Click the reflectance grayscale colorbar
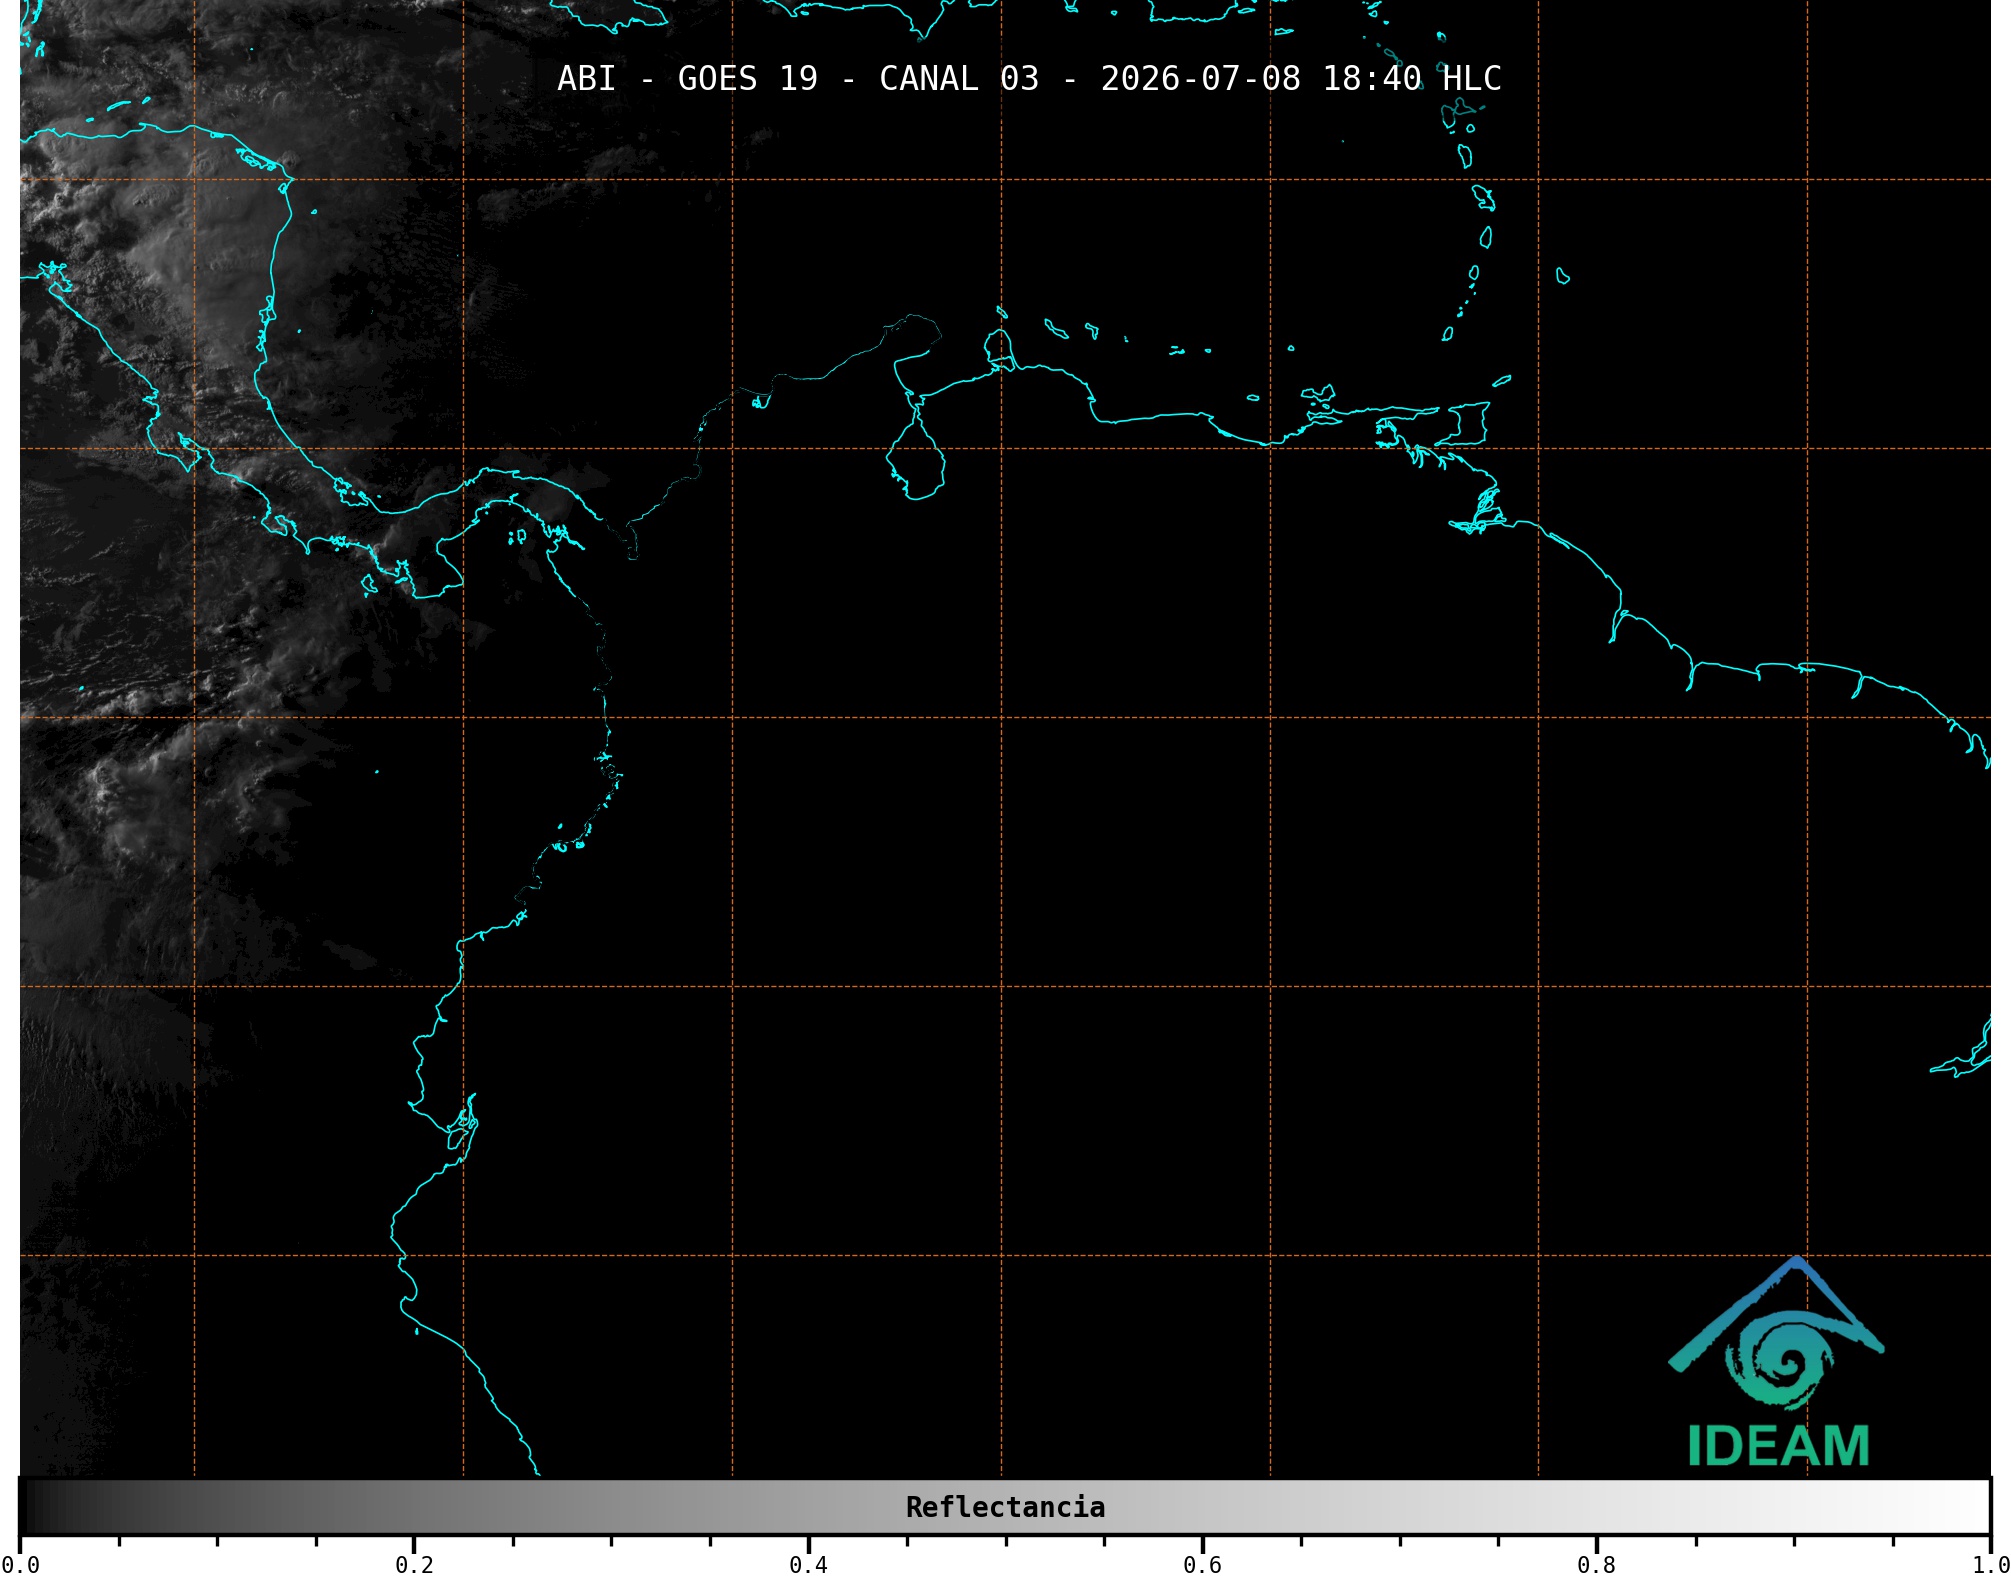The height and width of the screenshot is (1577, 2011). pyautogui.click(x=1005, y=1507)
